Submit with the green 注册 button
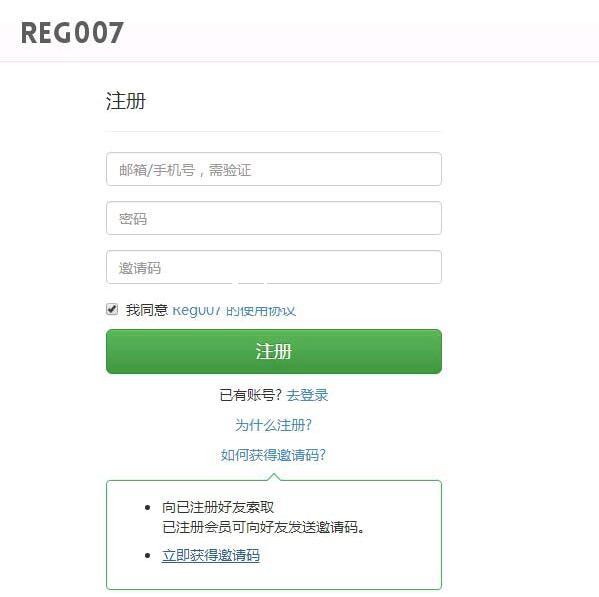The height and width of the screenshot is (597, 599). click(x=274, y=351)
